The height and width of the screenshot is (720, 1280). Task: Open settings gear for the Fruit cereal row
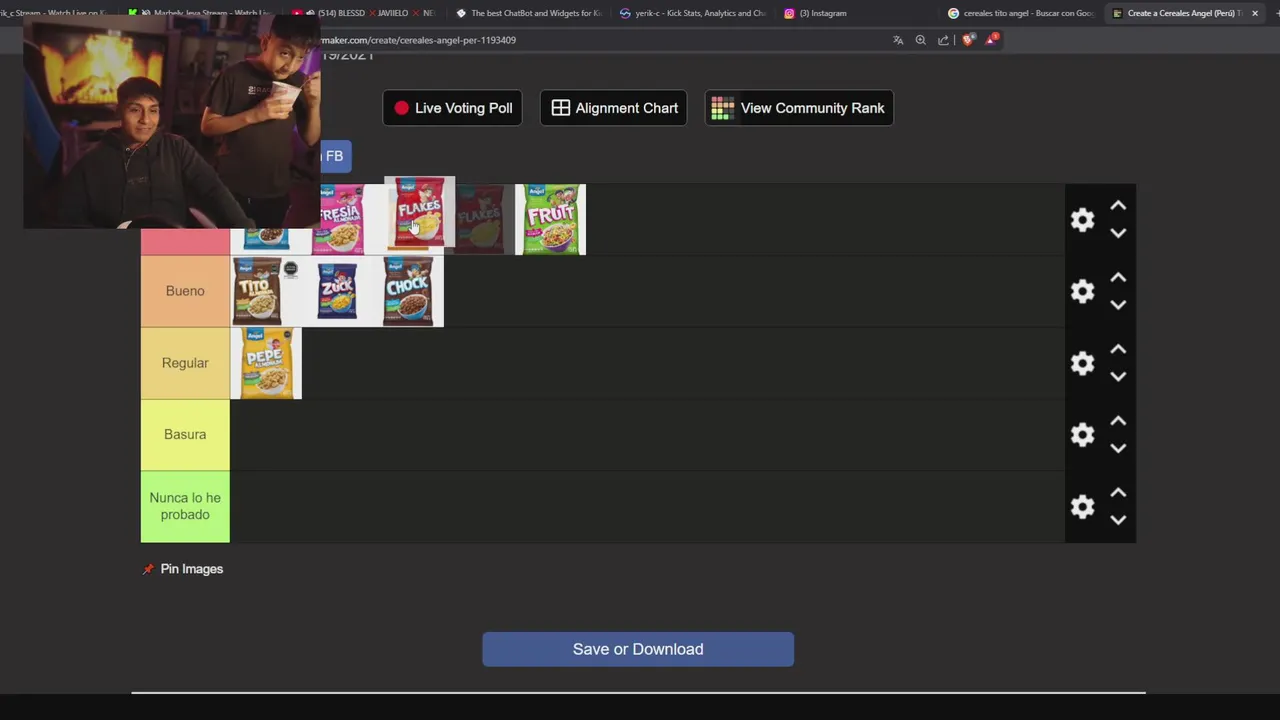tap(1082, 220)
